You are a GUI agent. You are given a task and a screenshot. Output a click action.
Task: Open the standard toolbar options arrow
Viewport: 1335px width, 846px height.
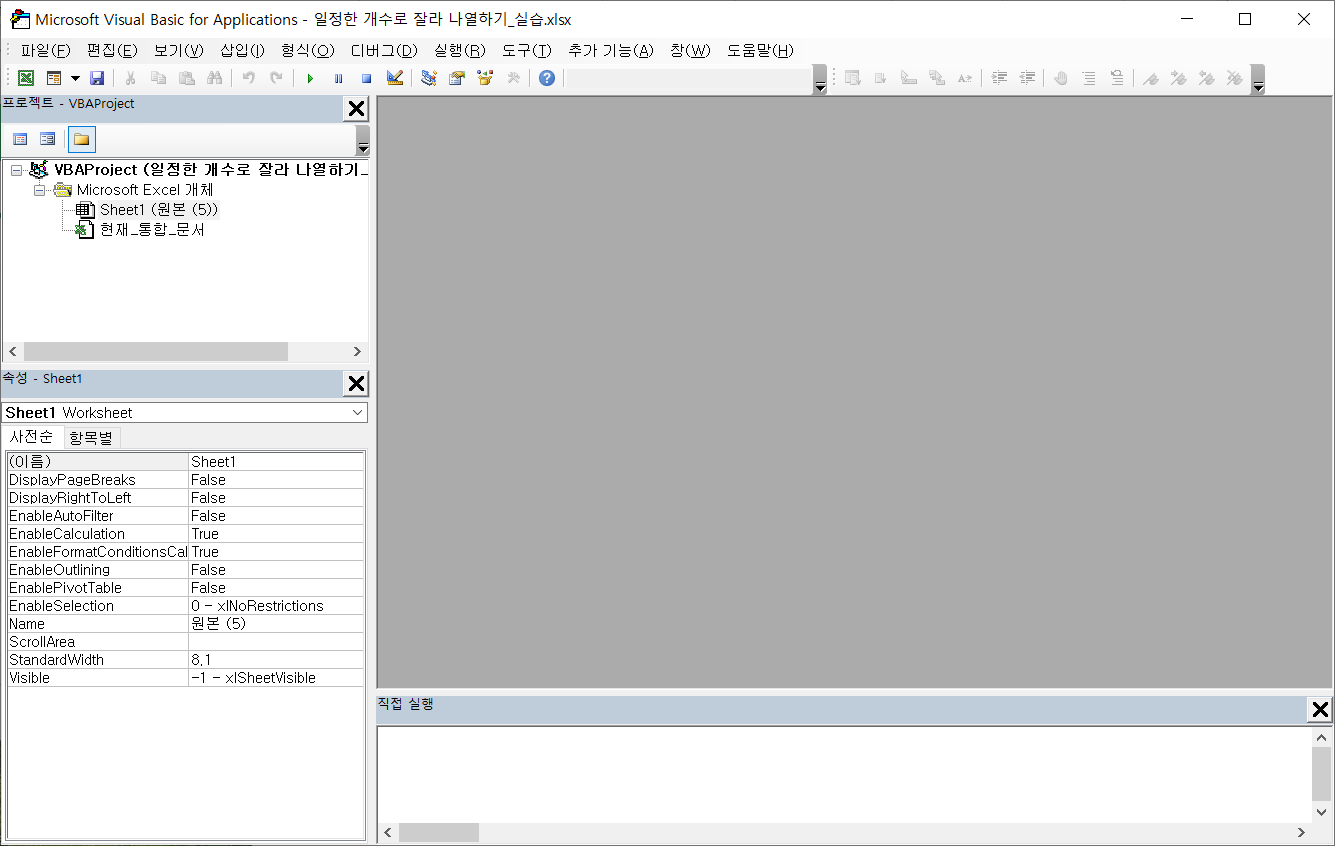pos(820,80)
